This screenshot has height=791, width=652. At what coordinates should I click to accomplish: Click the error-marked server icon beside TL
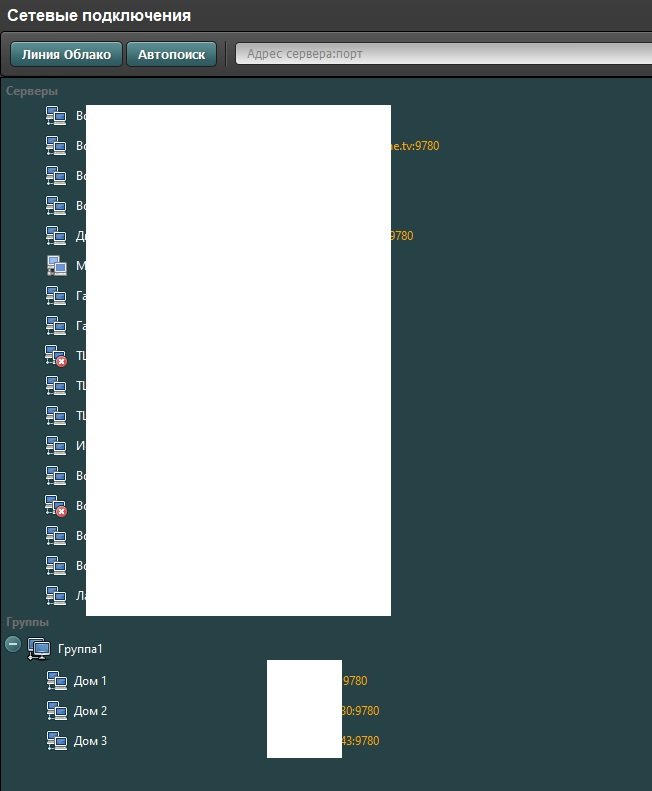pyautogui.click(x=56, y=356)
